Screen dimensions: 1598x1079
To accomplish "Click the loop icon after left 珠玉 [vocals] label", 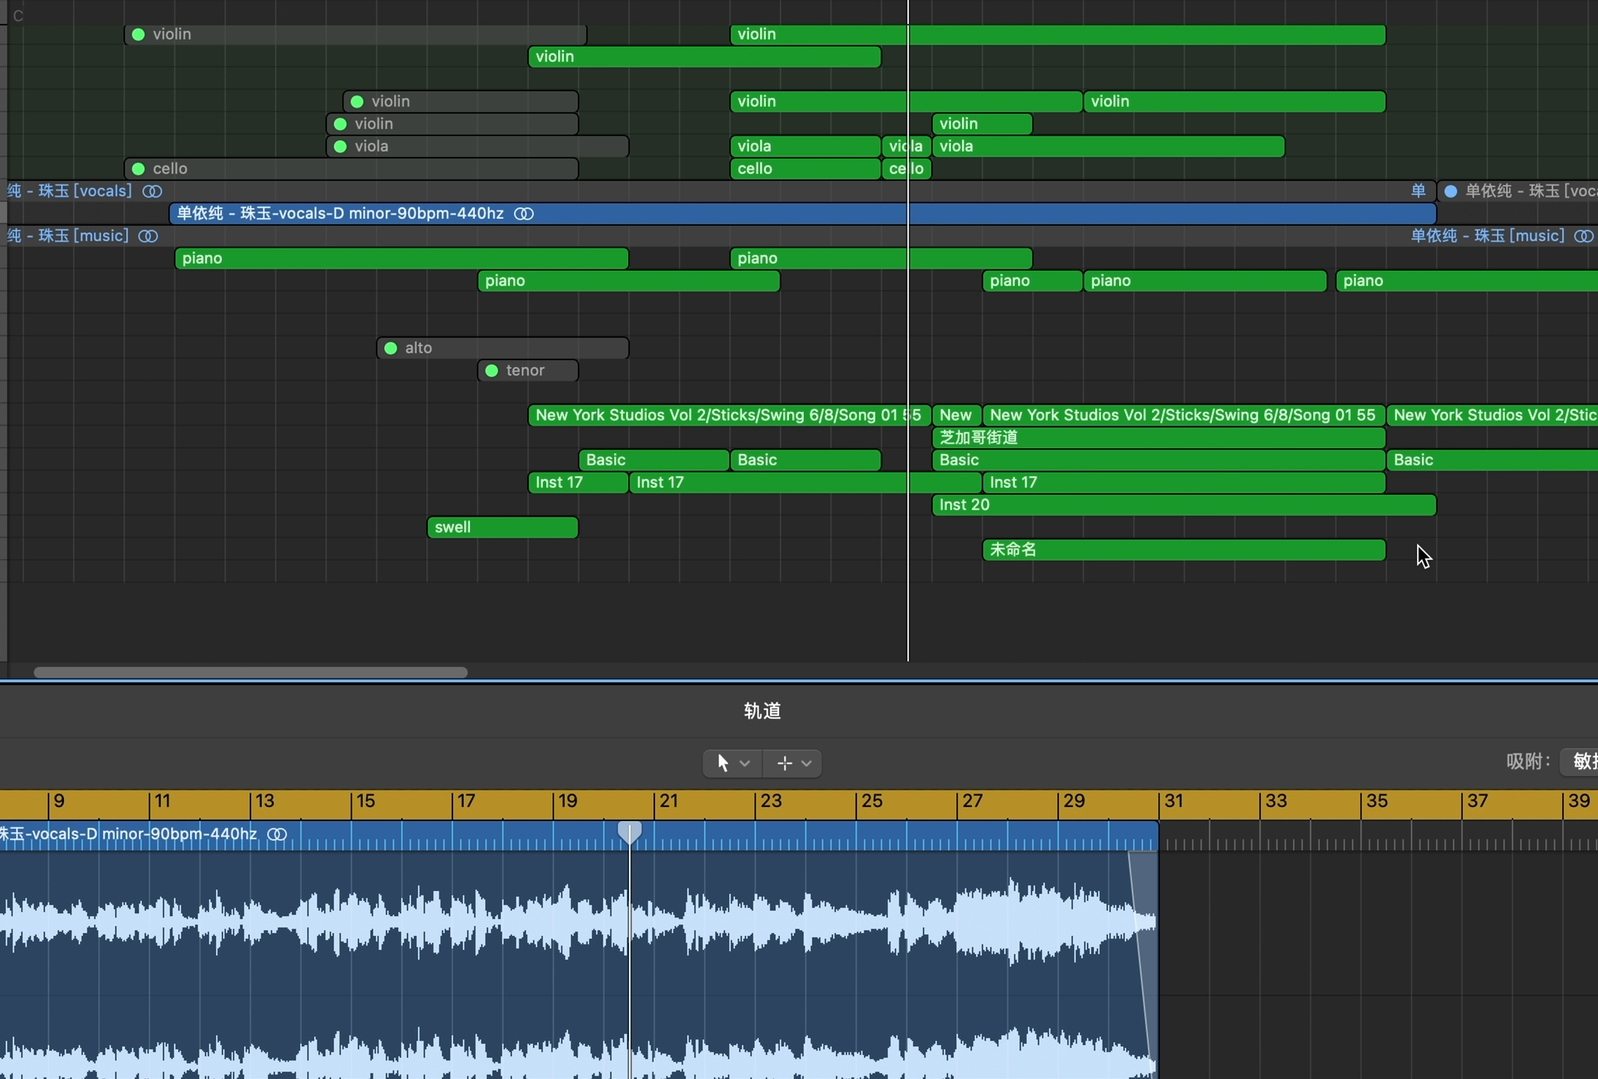I will point(152,191).
